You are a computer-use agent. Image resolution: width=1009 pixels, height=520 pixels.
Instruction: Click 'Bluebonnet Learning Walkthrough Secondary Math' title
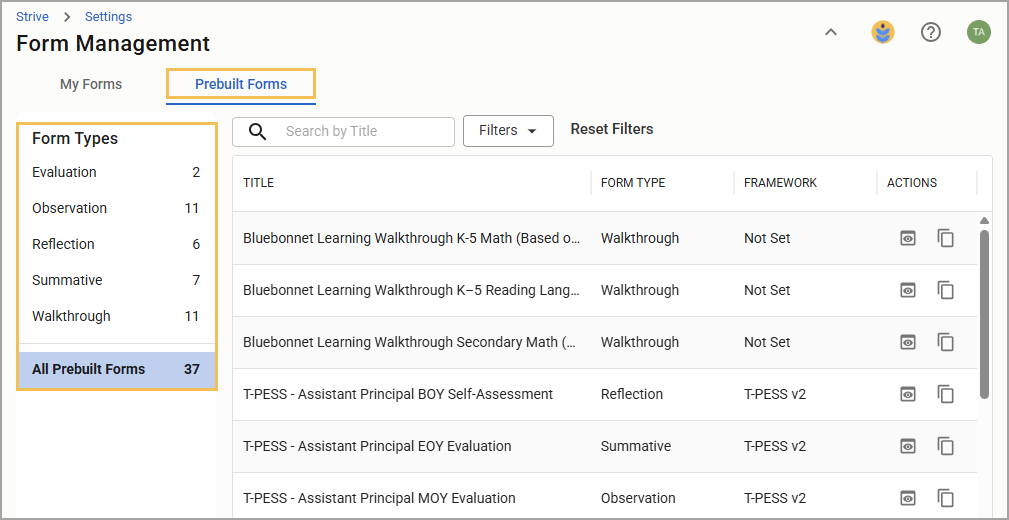coord(409,342)
